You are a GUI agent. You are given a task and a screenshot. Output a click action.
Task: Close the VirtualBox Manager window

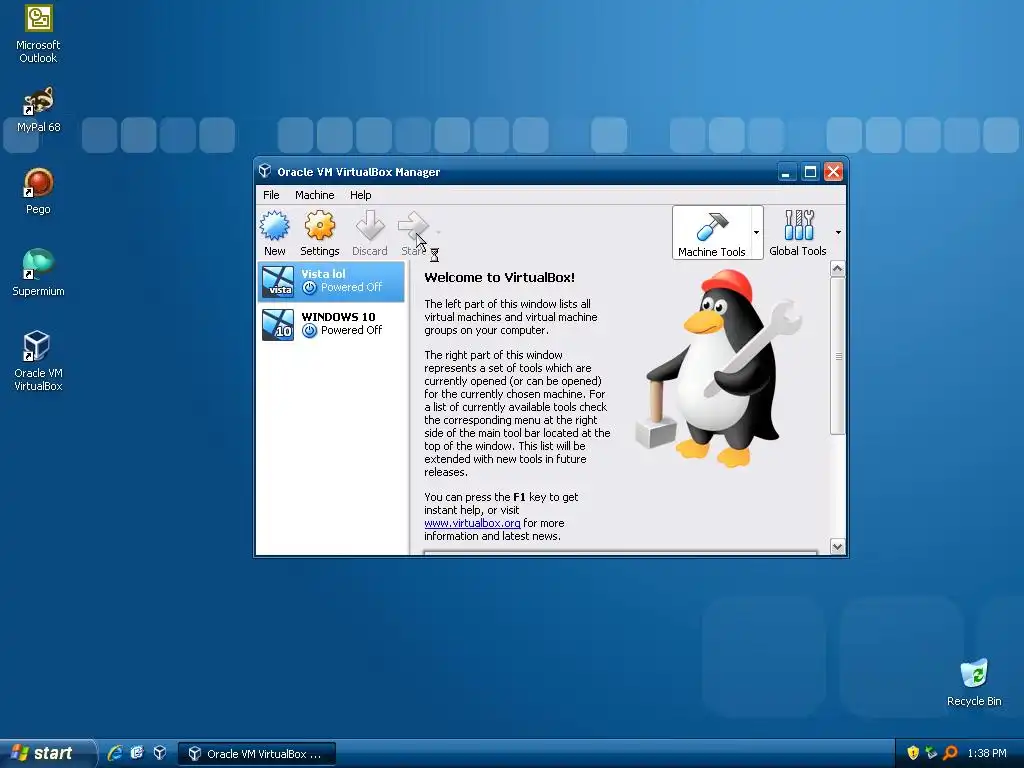click(x=833, y=172)
